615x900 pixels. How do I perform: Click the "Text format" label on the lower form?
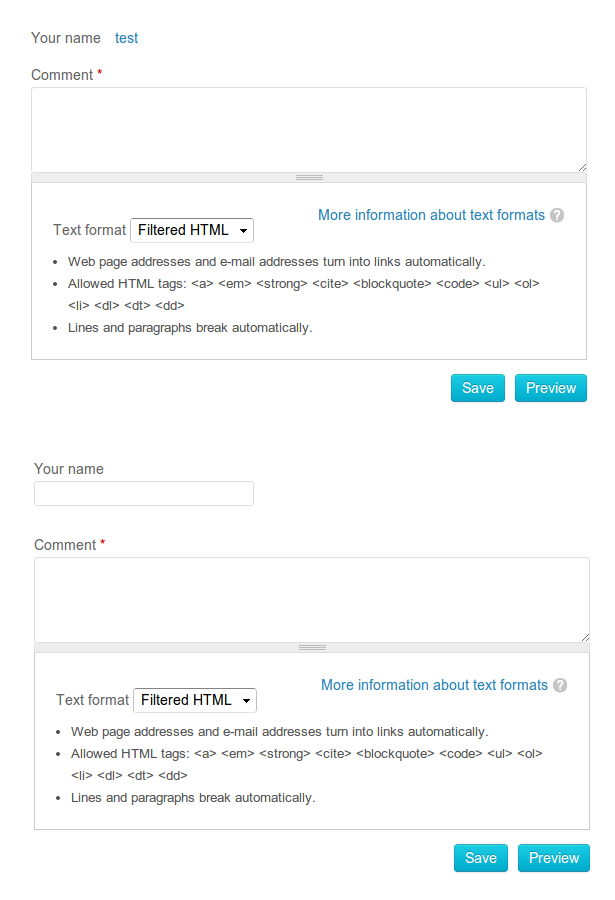point(92,700)
